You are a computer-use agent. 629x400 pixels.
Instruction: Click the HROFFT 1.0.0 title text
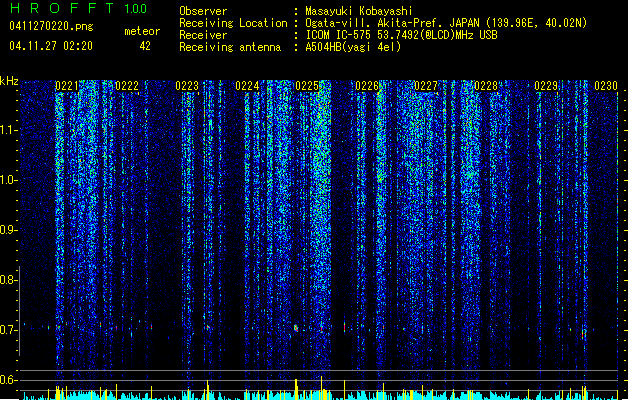tap(78, 8)
